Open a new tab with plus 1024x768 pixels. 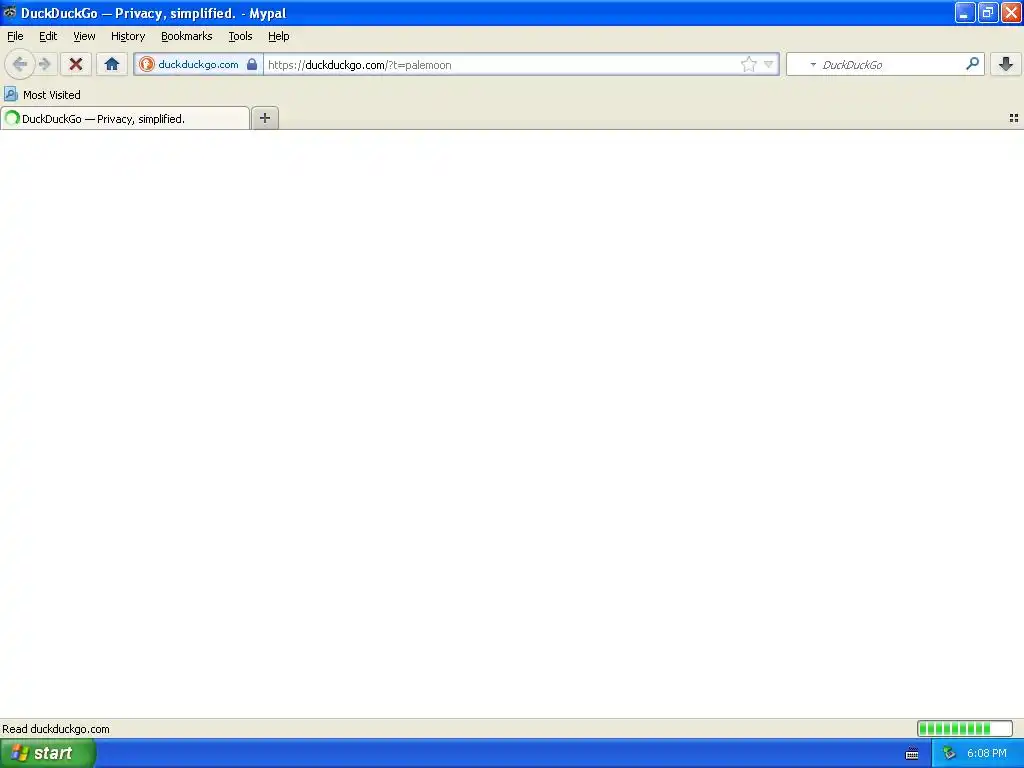point(264,118)
